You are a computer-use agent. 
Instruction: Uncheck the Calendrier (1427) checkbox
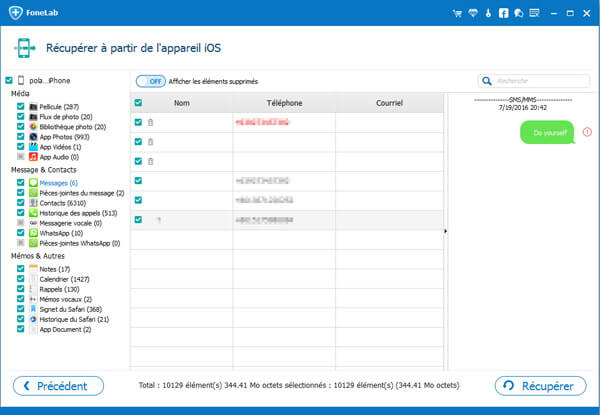(21, 279)
